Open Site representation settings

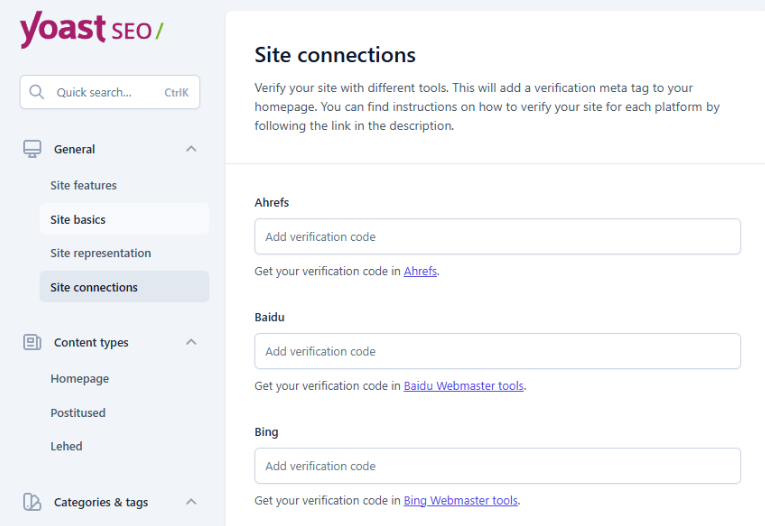tap(101, 253)
